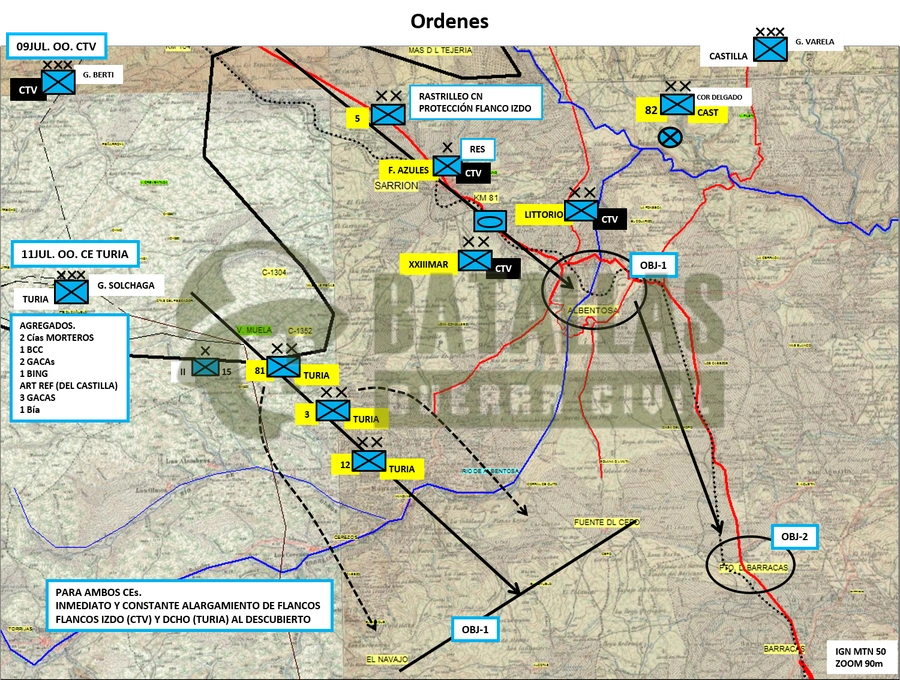This screenshot has width=900, height=680.
Task: Click the COR DELGADO label
Action: (x=719, y=97)
